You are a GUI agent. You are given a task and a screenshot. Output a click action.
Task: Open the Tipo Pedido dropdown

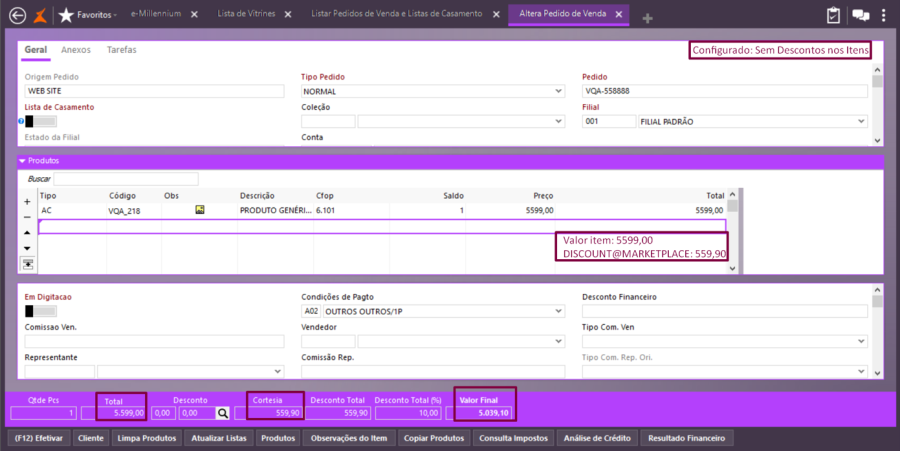[558, 91]
